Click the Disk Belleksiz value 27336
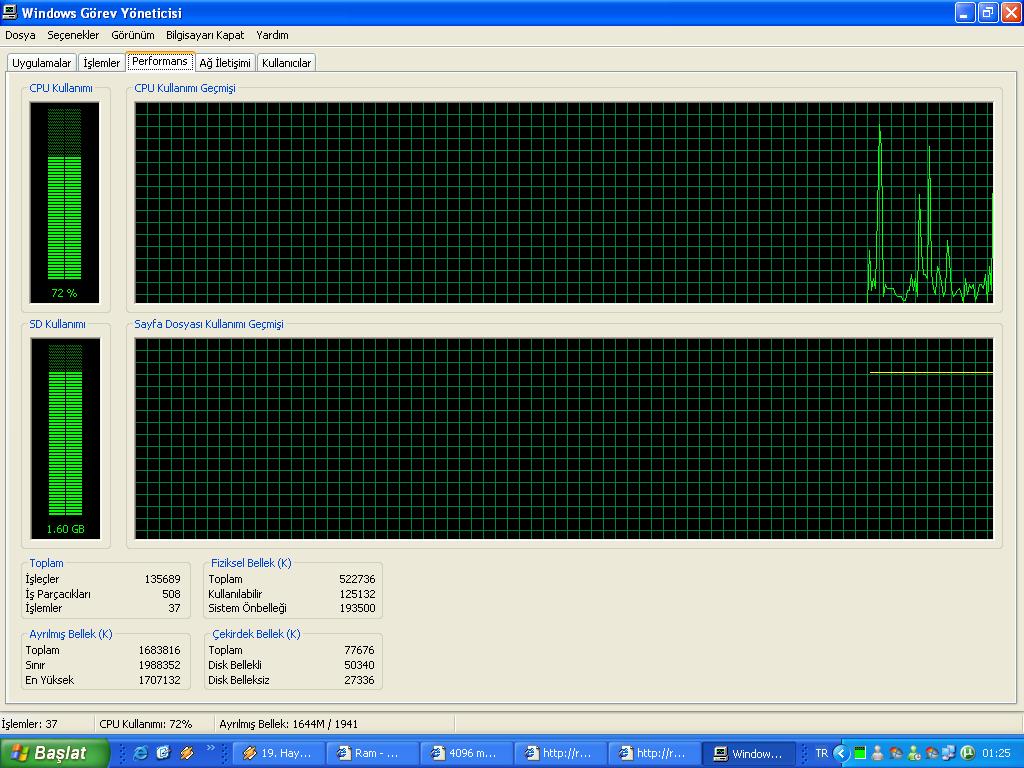This screenshot has width=1024, height=768. [x=359, y=680]
